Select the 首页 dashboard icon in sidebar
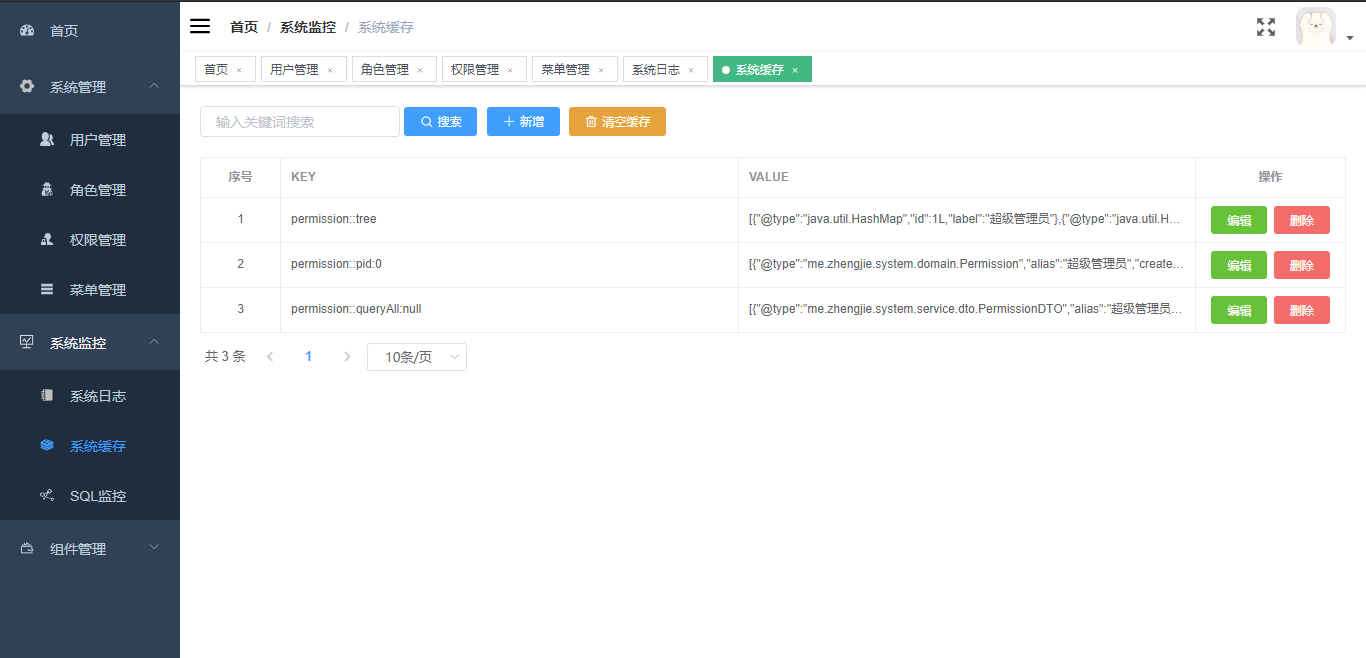 (25, 30)
